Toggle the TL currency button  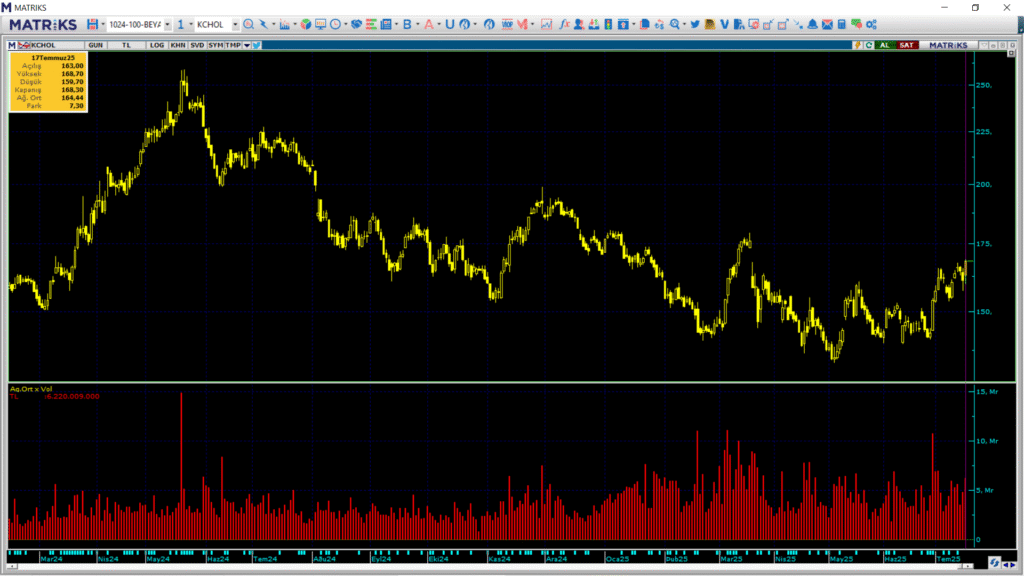click(x=126, y=45)
